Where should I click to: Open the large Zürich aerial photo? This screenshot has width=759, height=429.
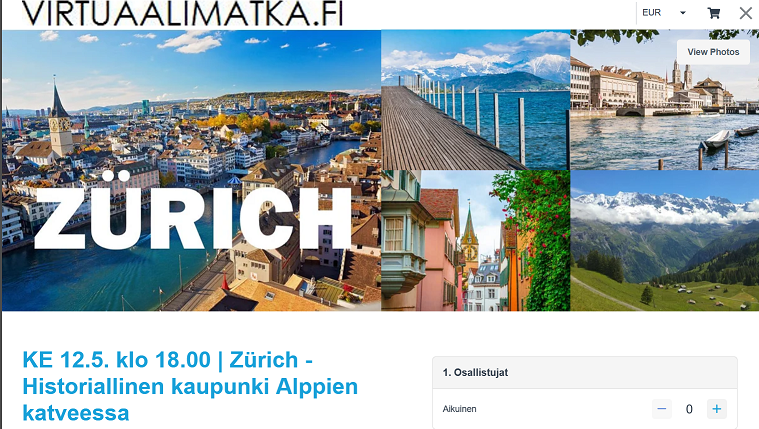click(192, 170)
